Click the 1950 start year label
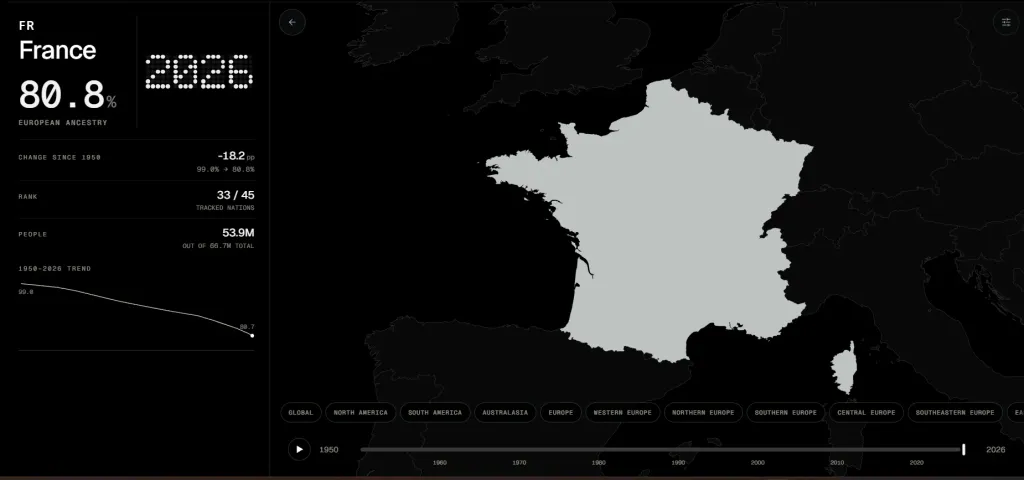Image resolution: width=1024 pixels, height=480 pixels. (x=328, y=449)
